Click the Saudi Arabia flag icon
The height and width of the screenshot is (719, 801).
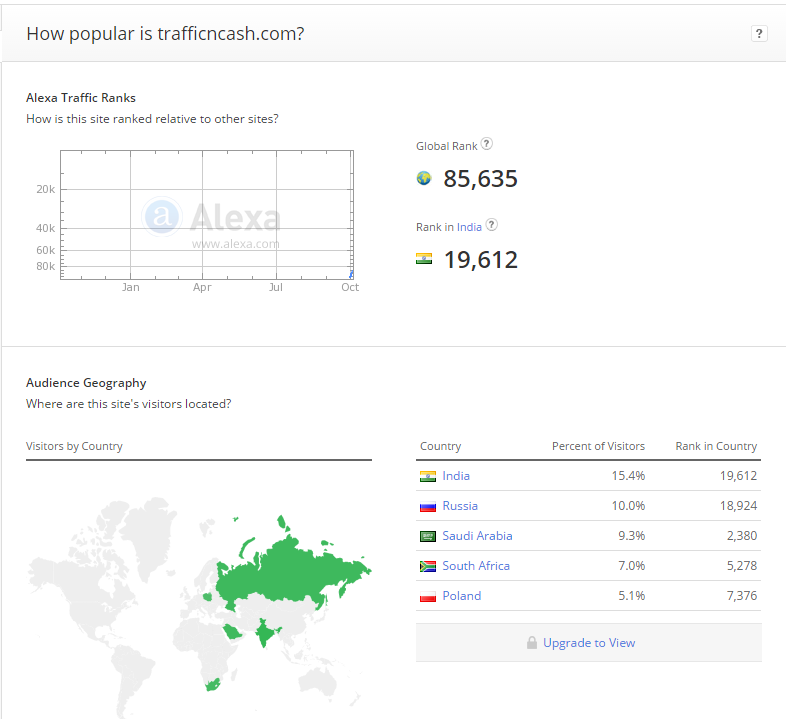click(428, 536)
